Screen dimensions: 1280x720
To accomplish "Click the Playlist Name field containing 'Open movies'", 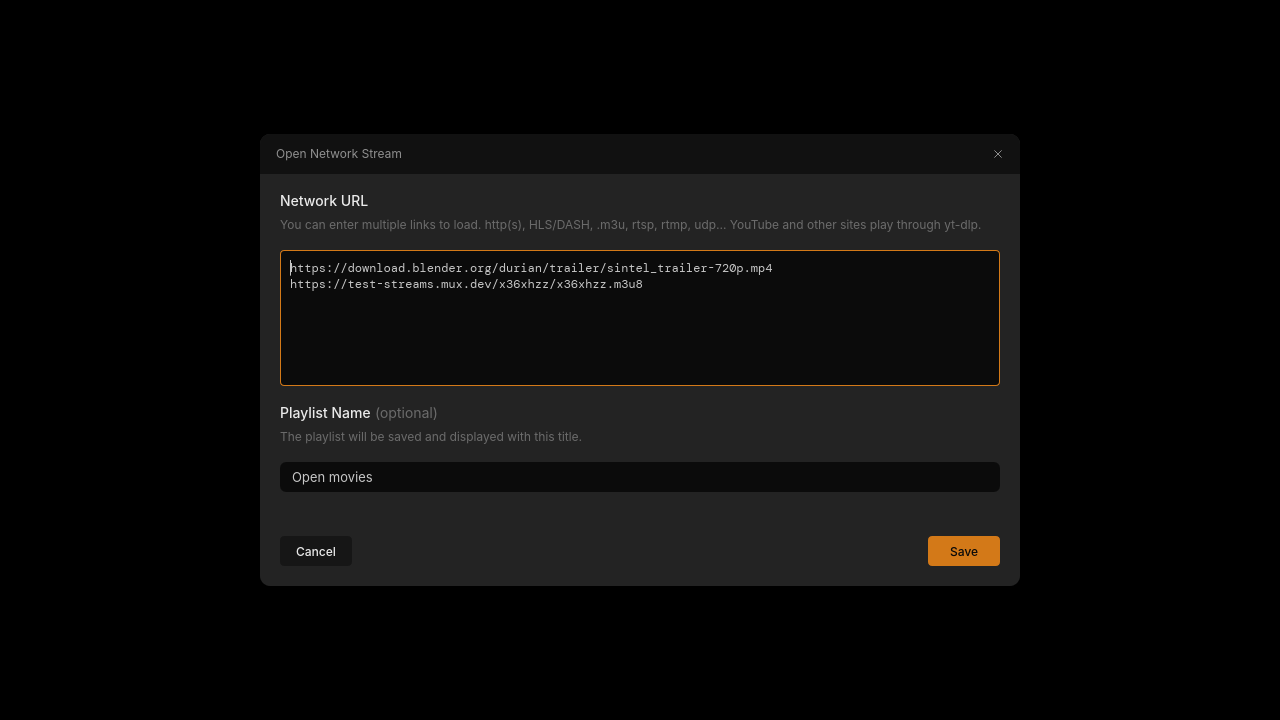I will coord(640,477).
